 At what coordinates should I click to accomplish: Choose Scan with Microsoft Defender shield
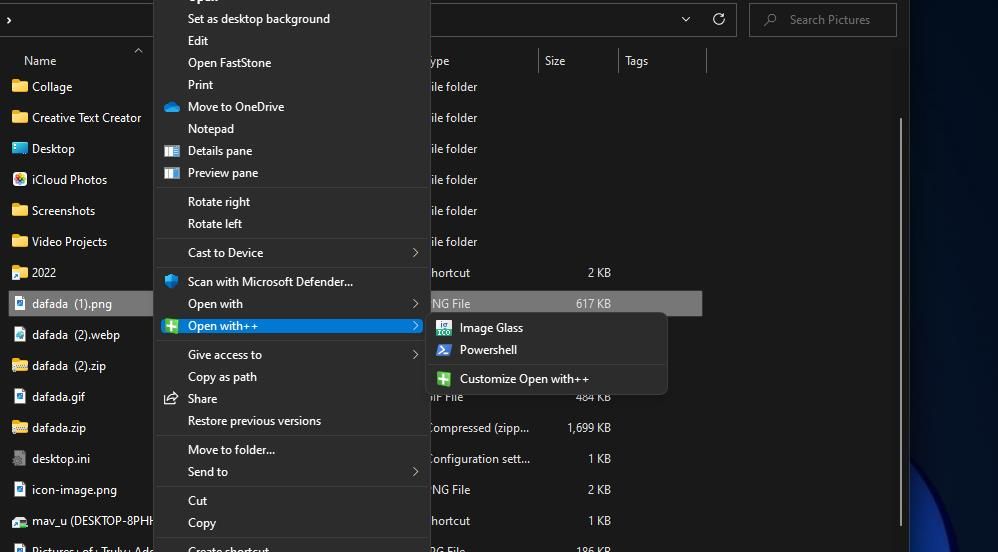click(x=172, y=282)
